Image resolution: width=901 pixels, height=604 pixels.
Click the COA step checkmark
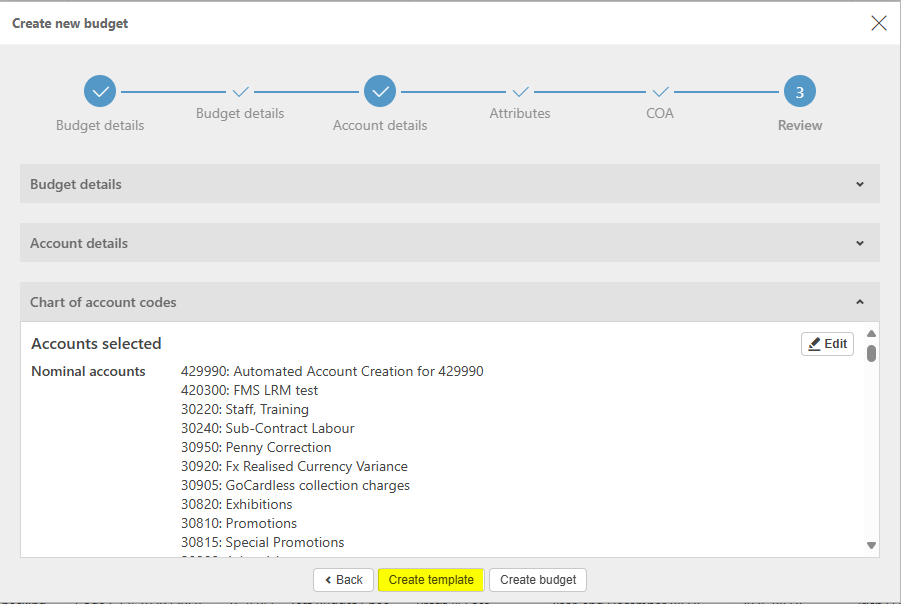point(660,92)
